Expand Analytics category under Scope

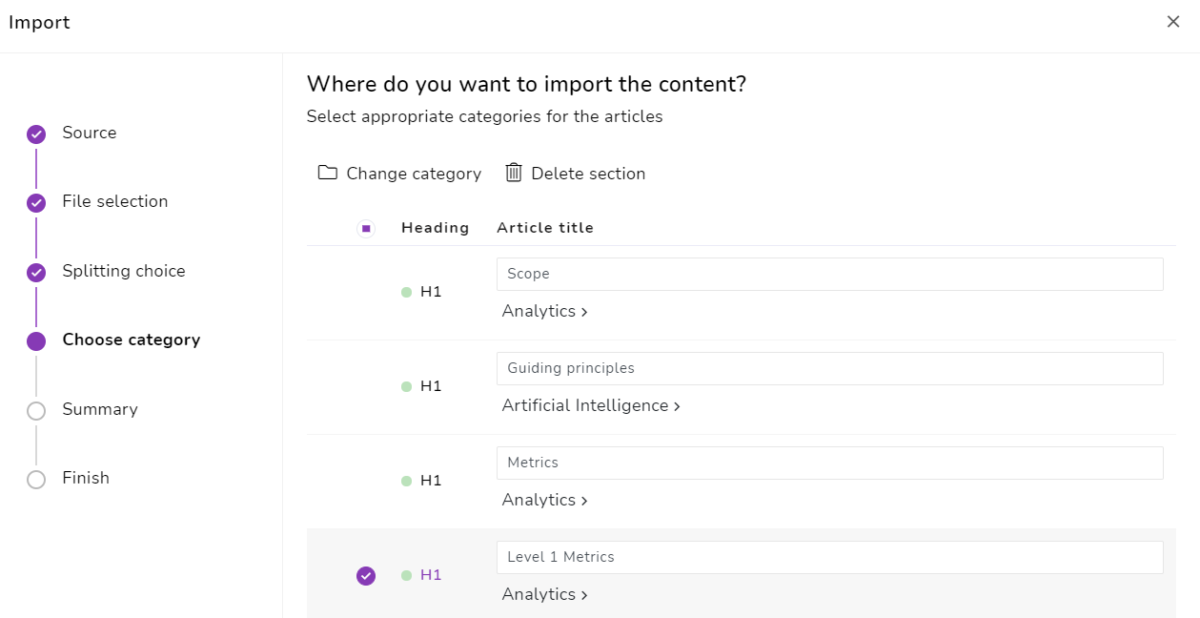pyautogui.click(x=544, y=311)
